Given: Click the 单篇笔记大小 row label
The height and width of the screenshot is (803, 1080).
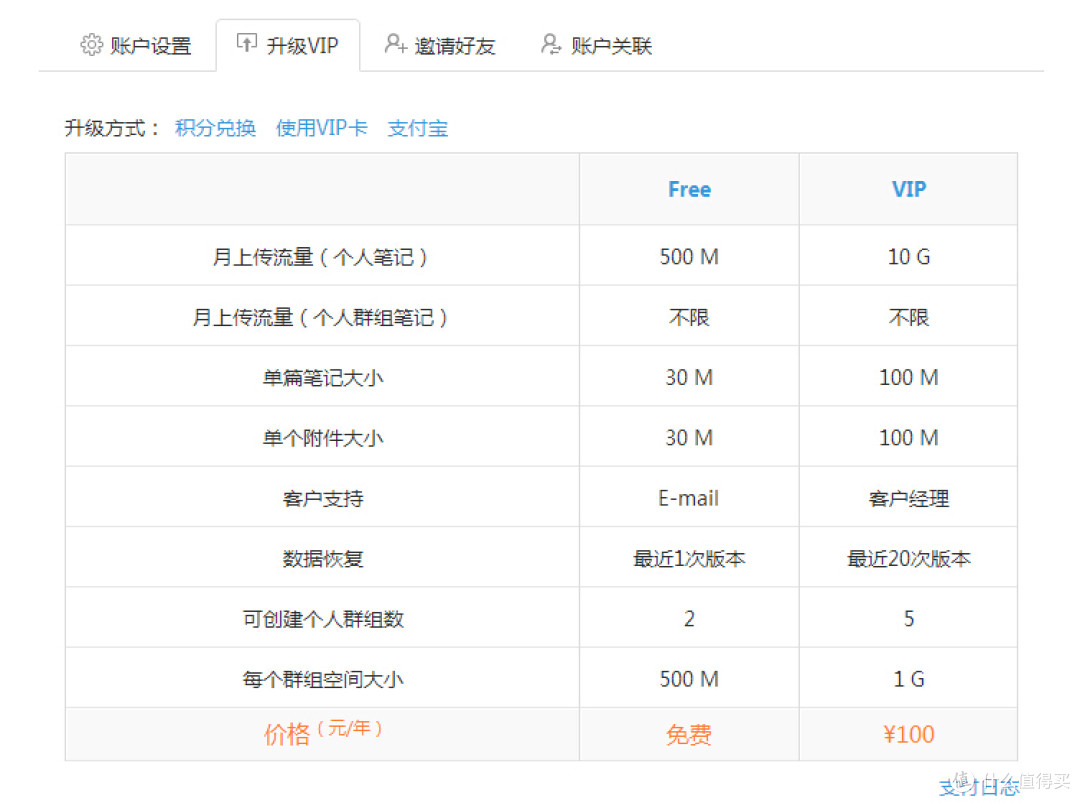Looking at the screenshot, I should [322, 377].
